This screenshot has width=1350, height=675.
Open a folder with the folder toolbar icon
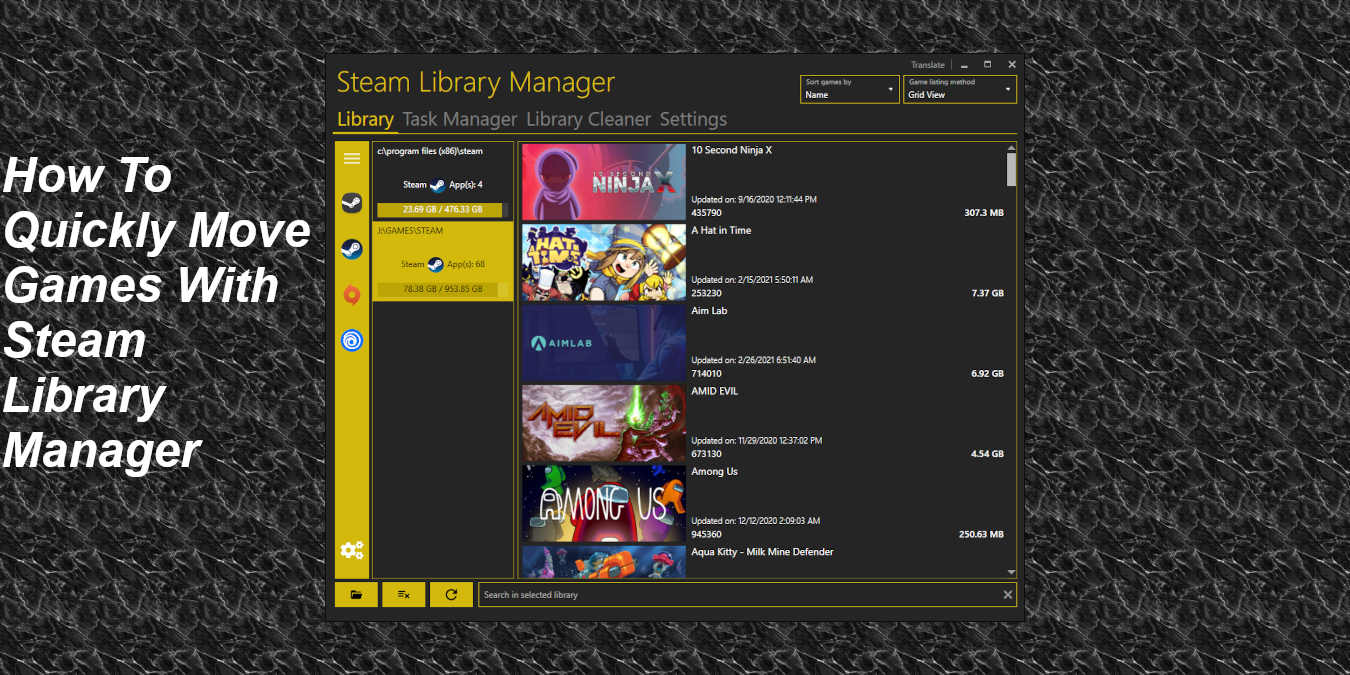pos(356,594)
